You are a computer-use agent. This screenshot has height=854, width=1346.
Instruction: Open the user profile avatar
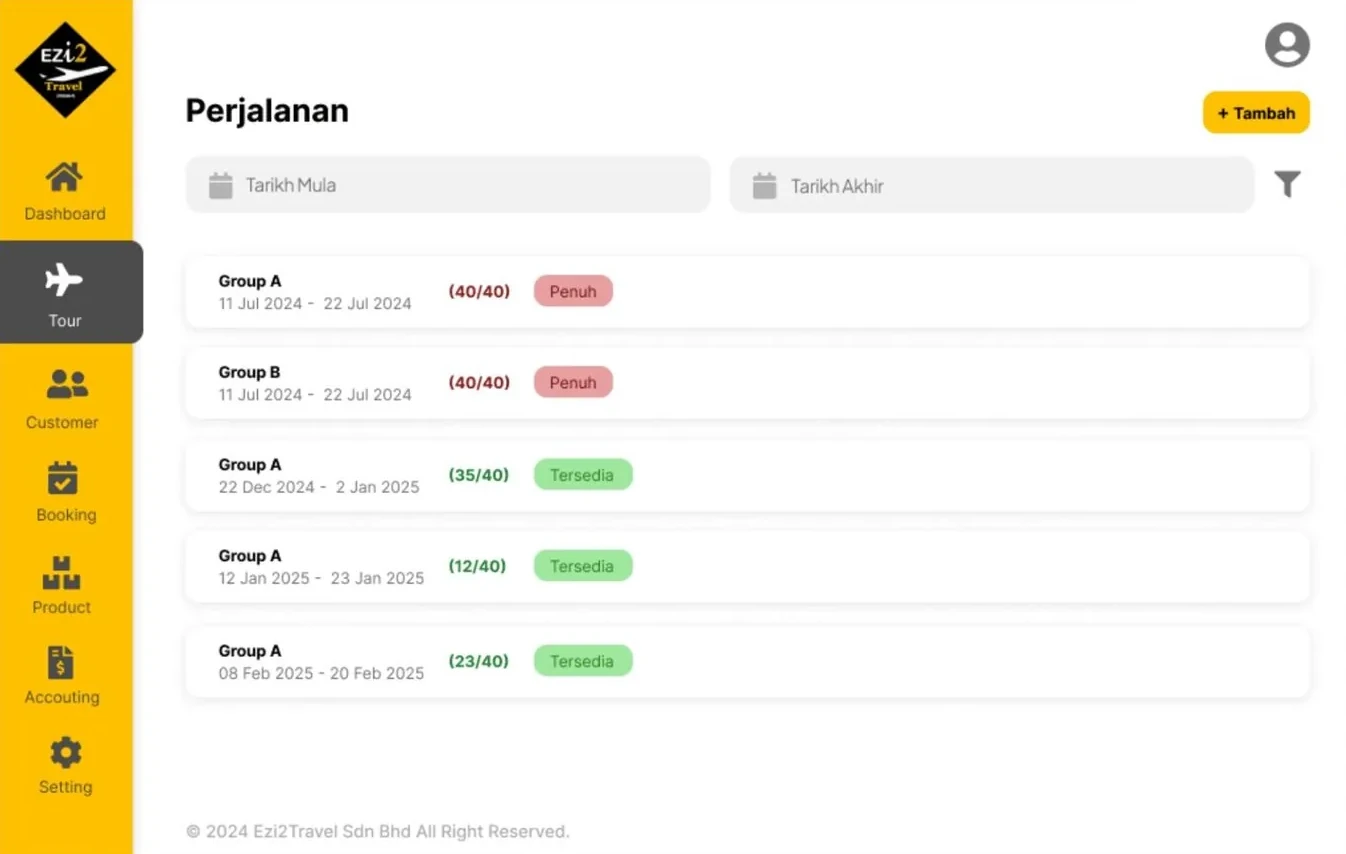click(1287, 45)
